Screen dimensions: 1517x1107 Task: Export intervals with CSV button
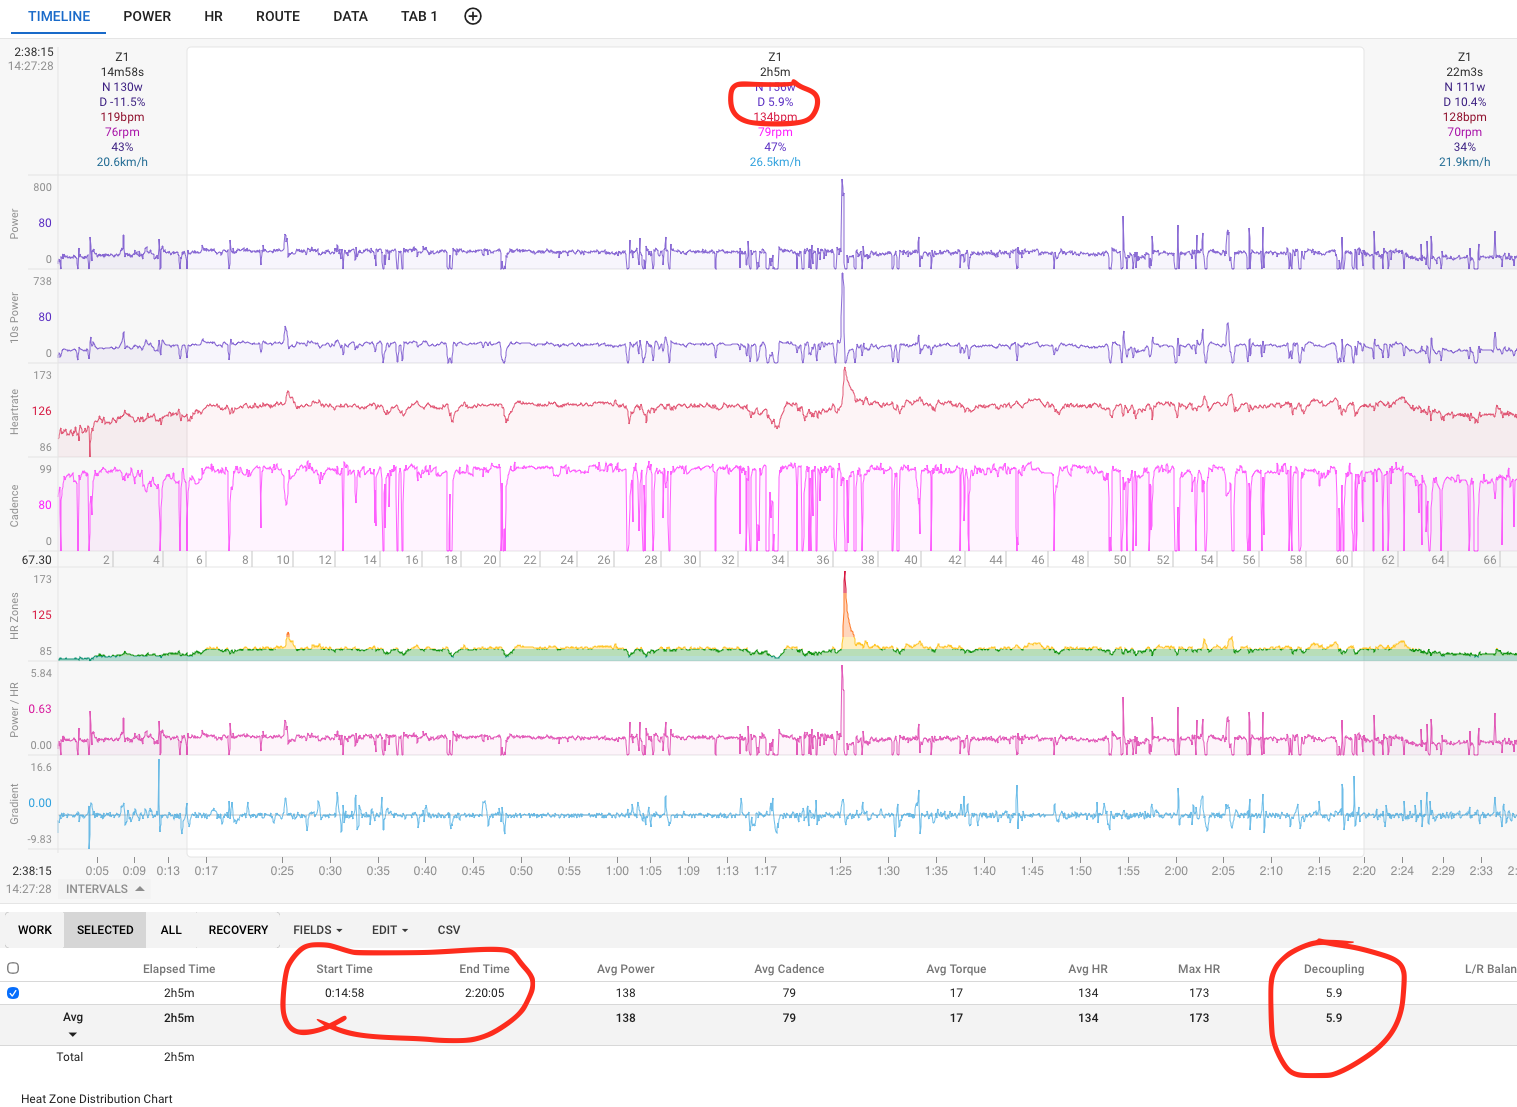click(449, 930)
